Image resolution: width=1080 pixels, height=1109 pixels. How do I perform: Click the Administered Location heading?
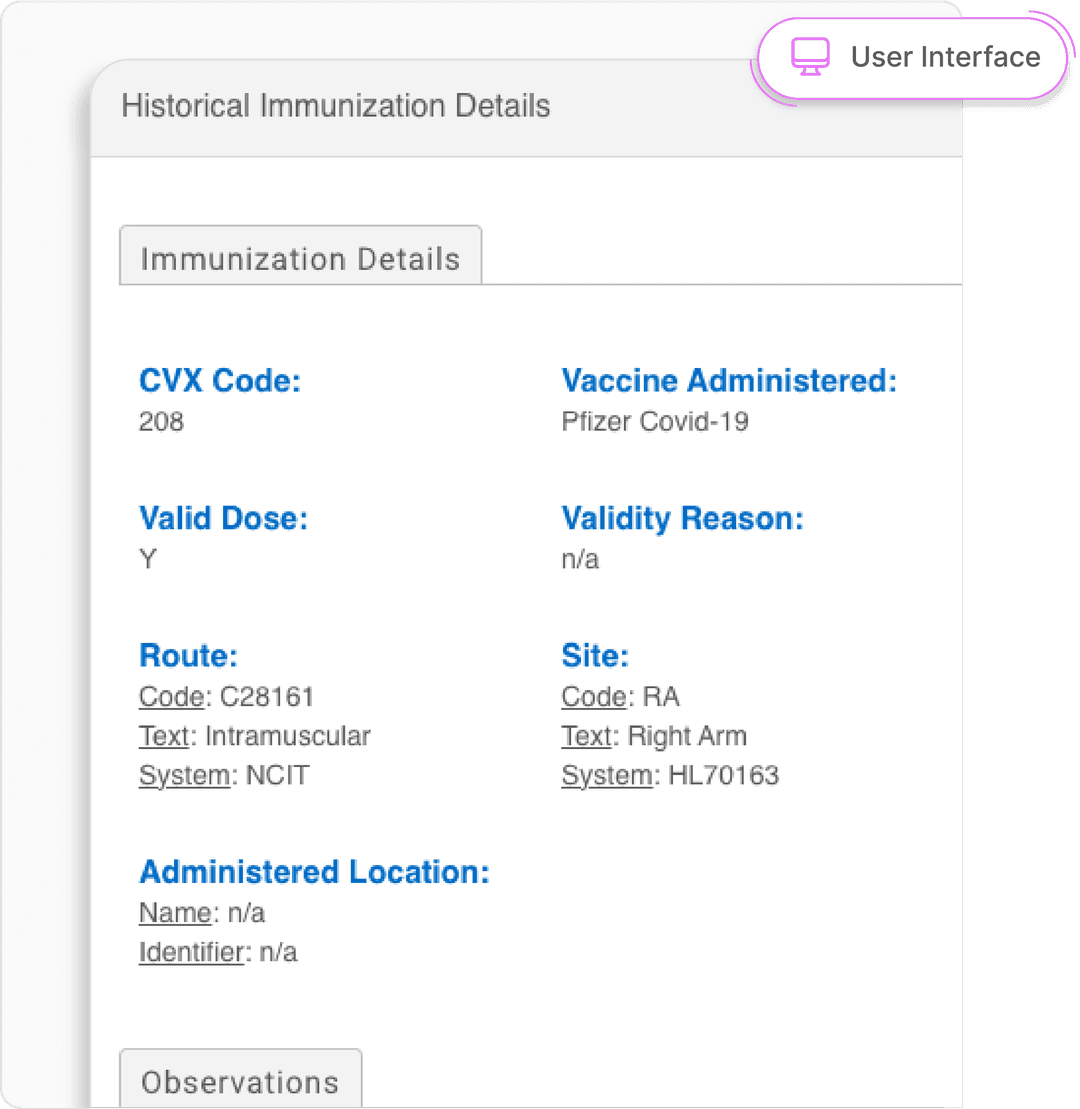point(314,872)
